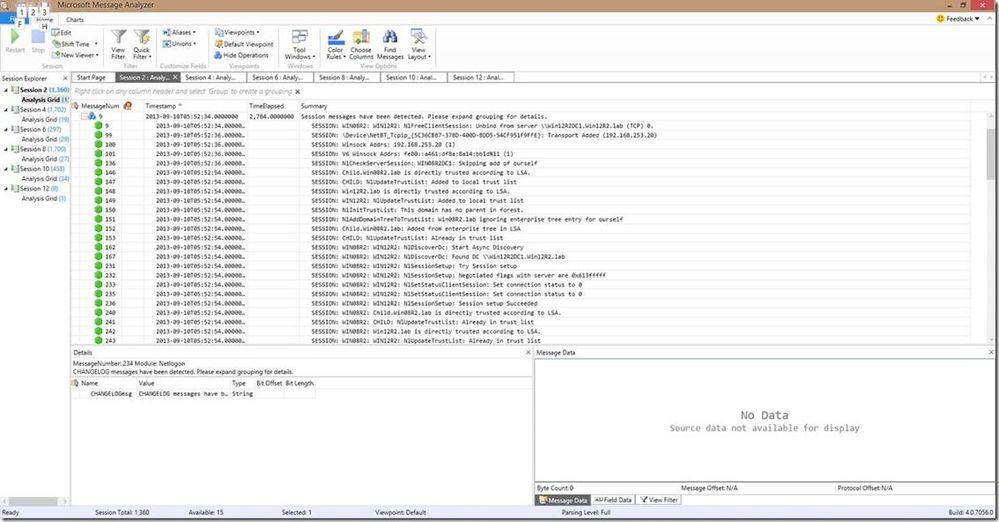Open the Tool Windows menu
The height and width of the screenshot is (522, 999).
299,44
